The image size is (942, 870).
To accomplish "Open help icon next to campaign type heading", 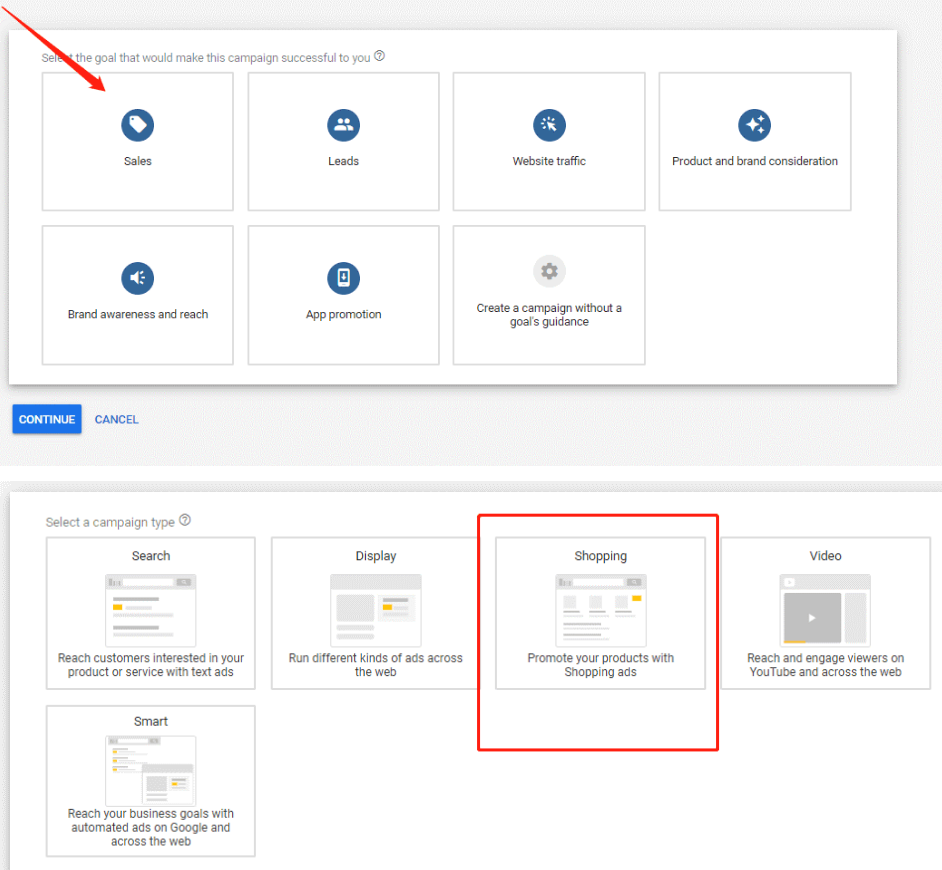I will (185, 520).
